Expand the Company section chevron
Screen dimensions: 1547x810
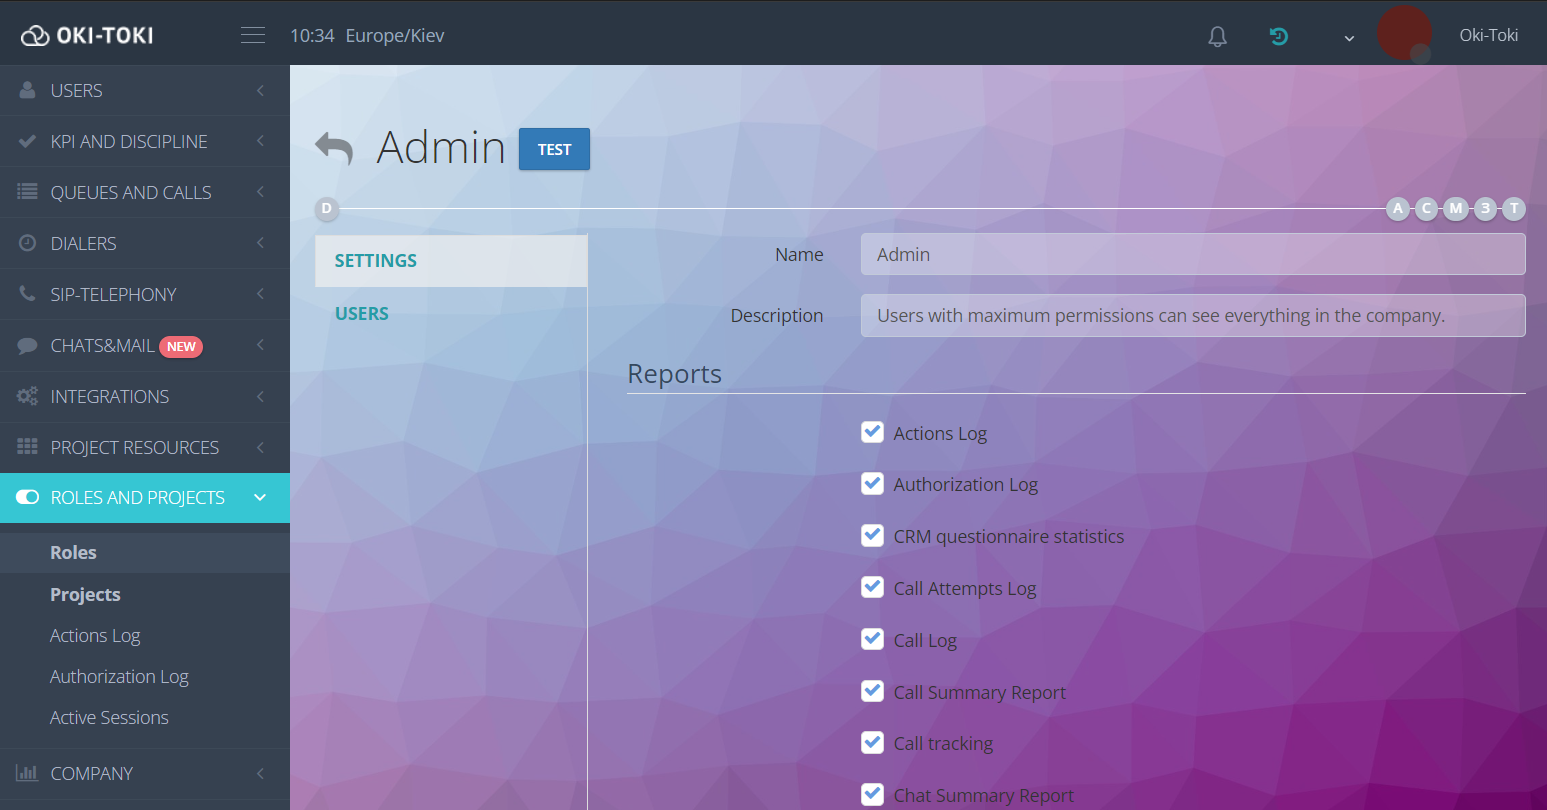[260, 773]
